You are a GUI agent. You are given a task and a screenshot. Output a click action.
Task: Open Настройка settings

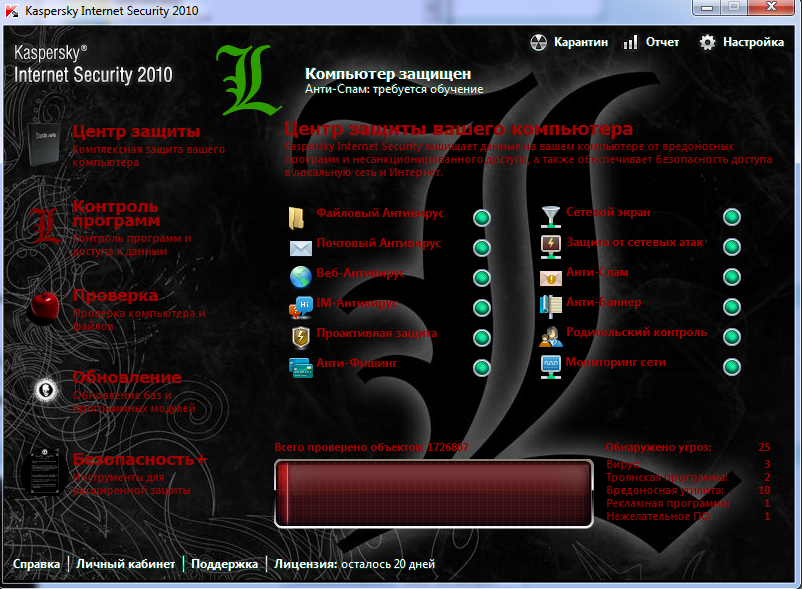coord(753,42)
